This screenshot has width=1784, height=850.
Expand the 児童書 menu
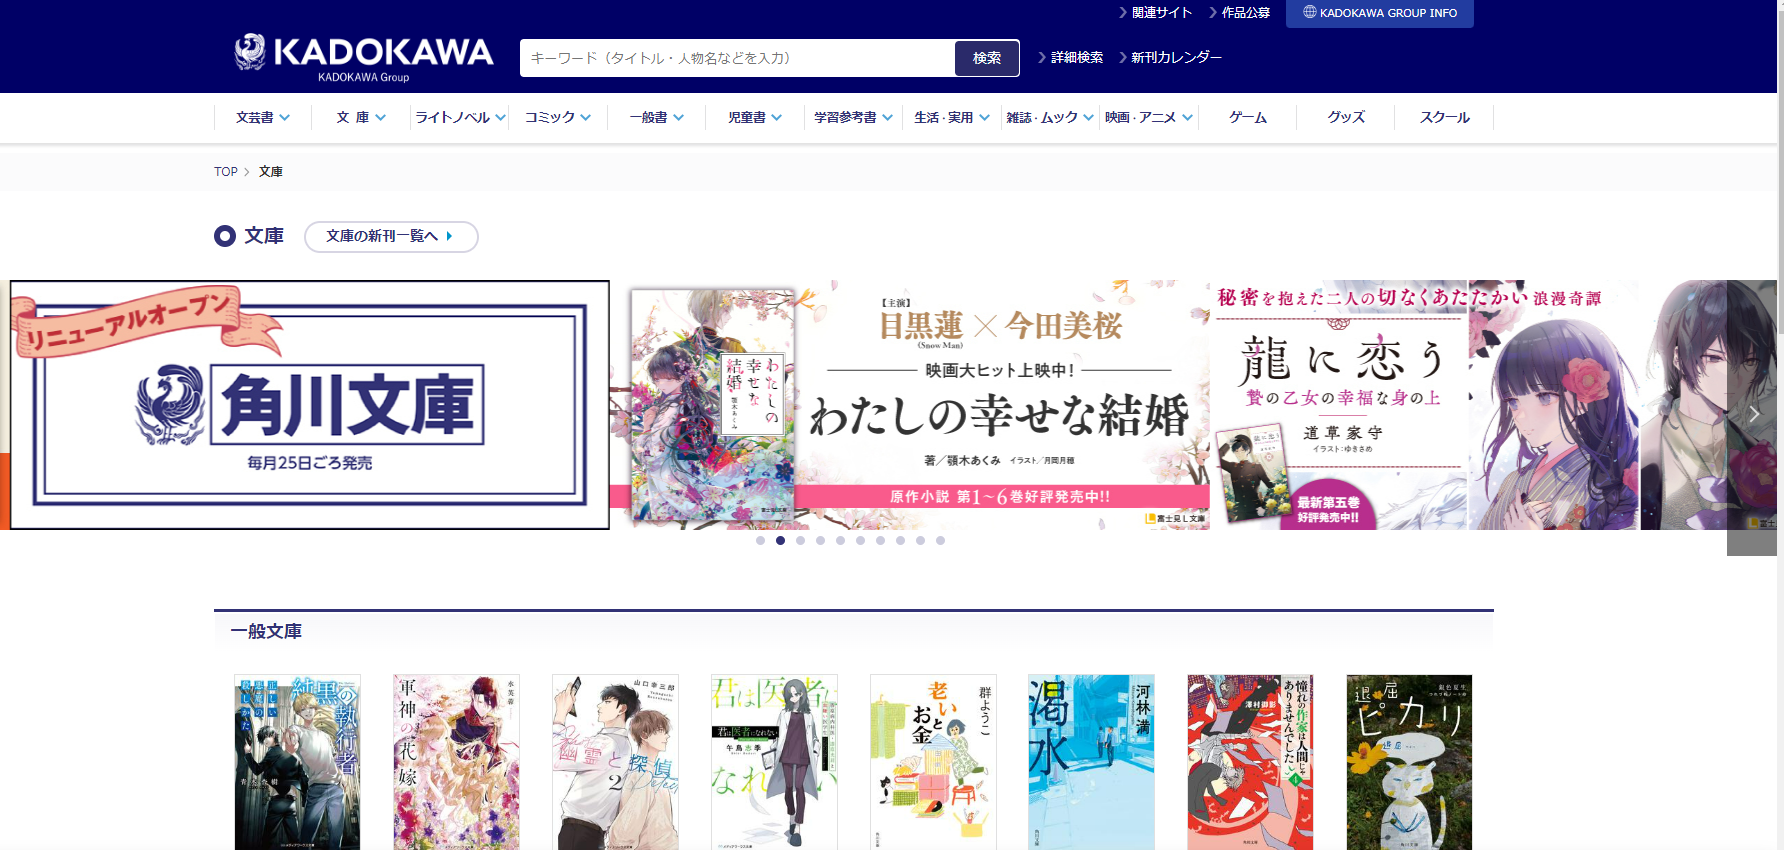pos(755,117)
